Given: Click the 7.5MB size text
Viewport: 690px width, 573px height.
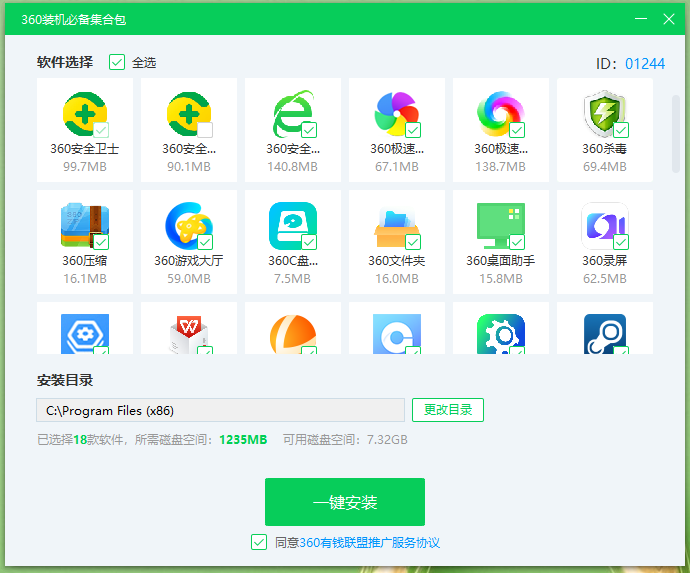Looking at the screenshot, I should 293,279.
